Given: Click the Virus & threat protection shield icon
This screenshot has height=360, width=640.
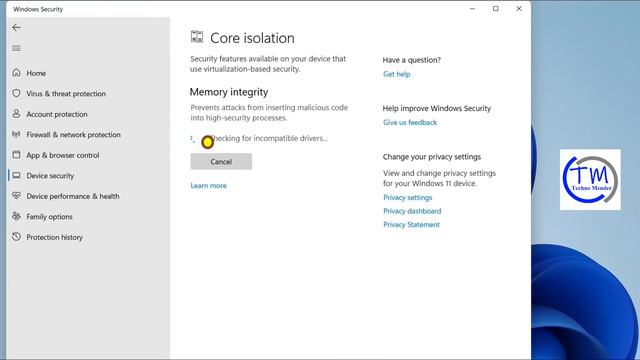Looking at the screenshot, I should point(16,93).
